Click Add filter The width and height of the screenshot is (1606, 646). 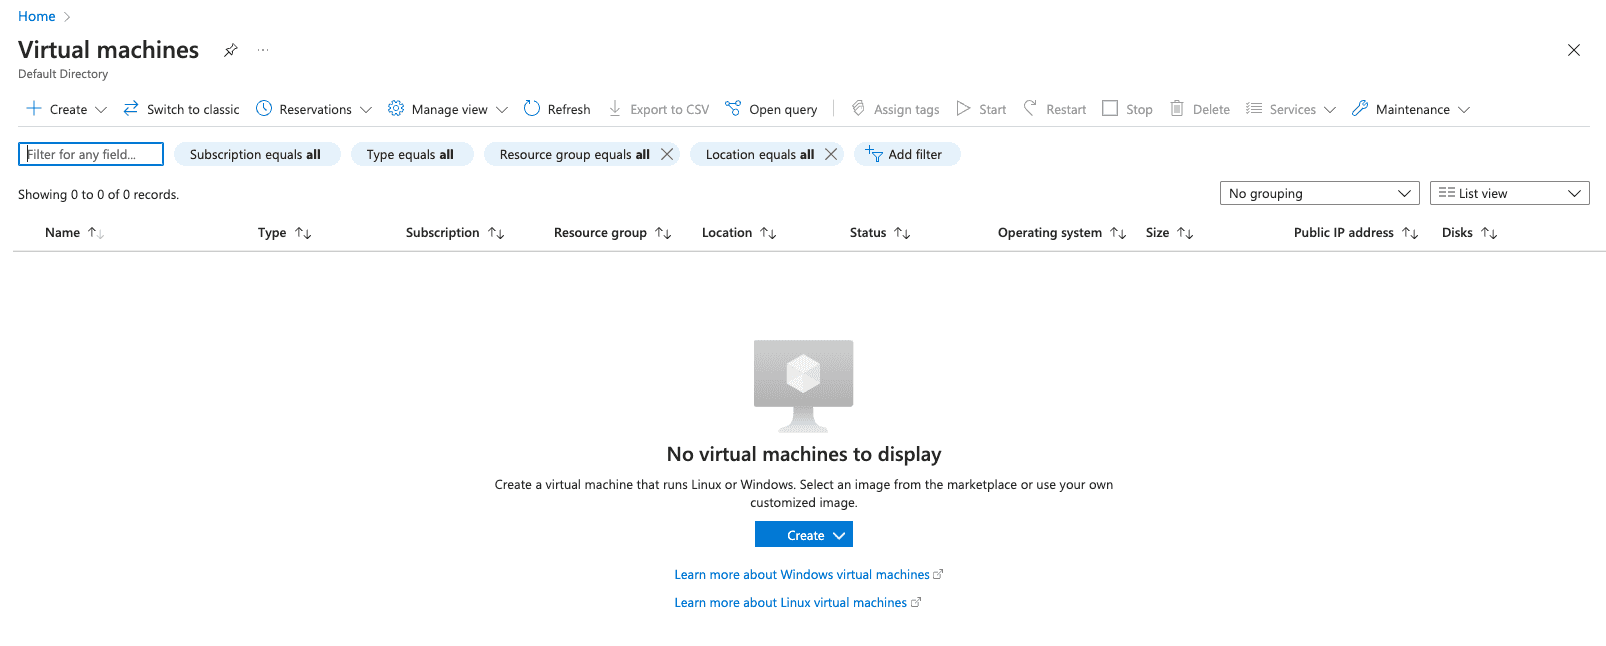click(907, 154)
